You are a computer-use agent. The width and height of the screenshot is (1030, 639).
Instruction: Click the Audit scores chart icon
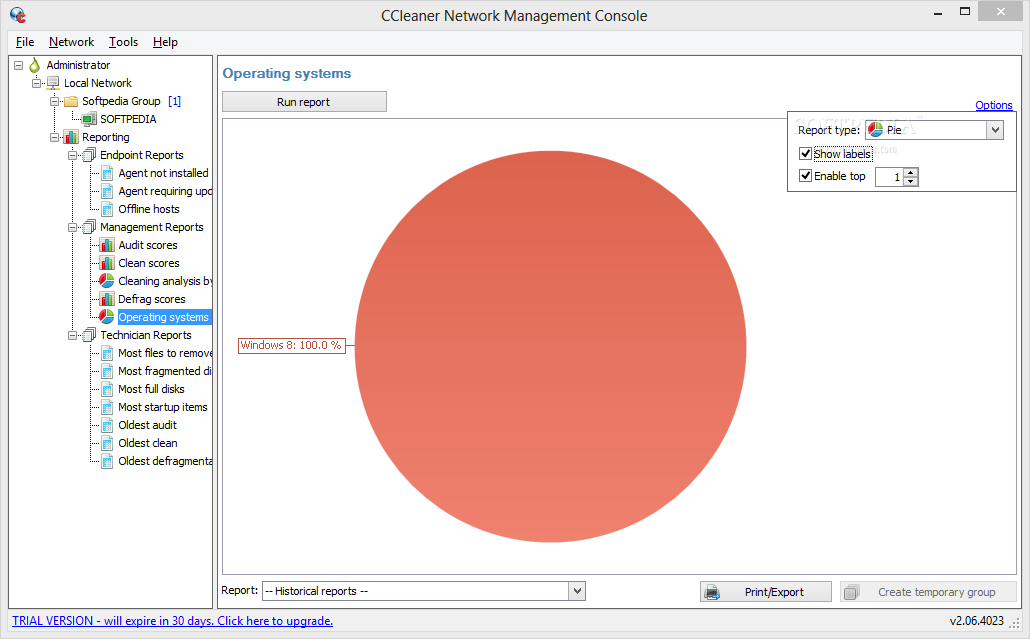click(x=107, y=245)
